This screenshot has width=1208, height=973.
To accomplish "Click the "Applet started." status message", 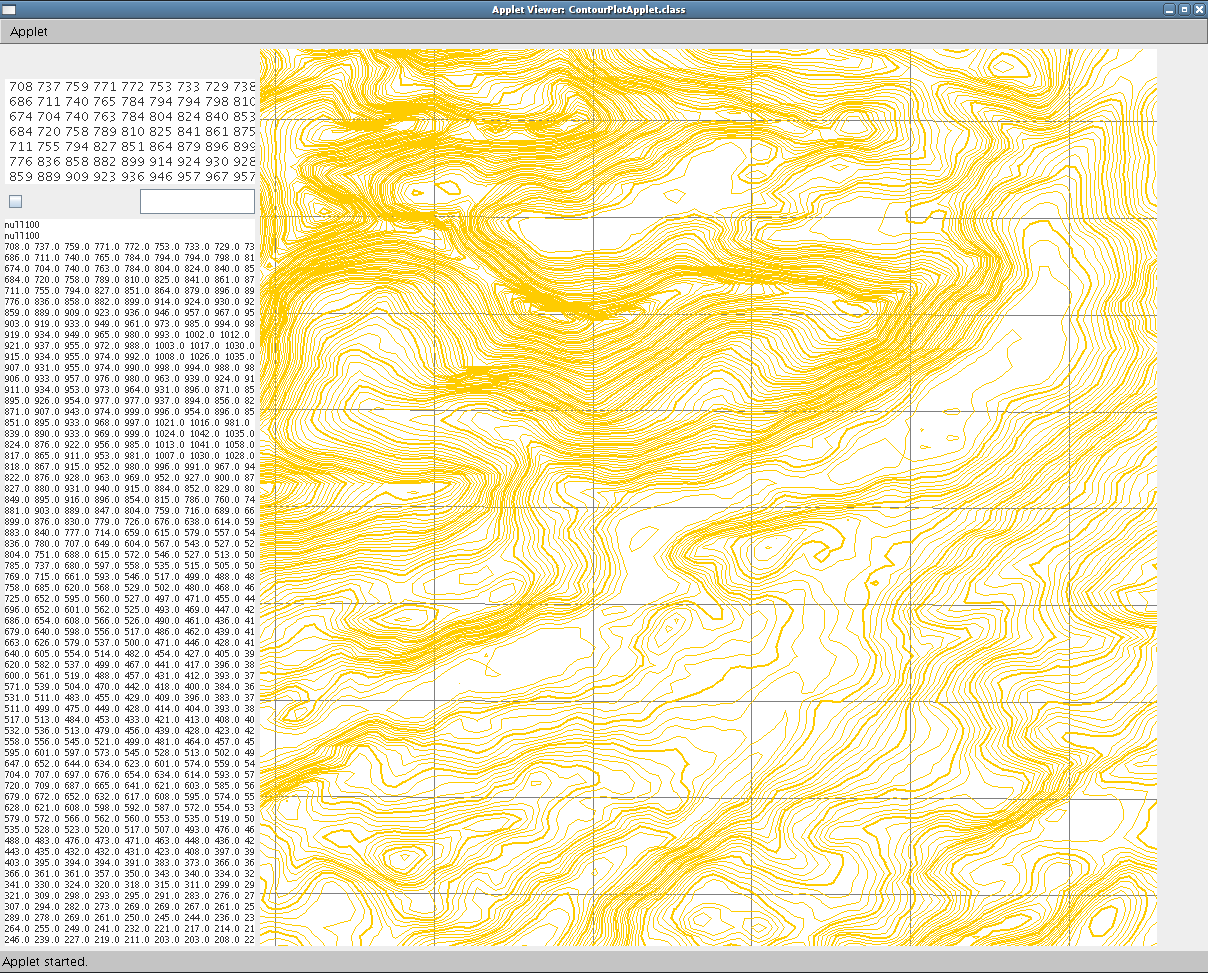I will [45, 962].
